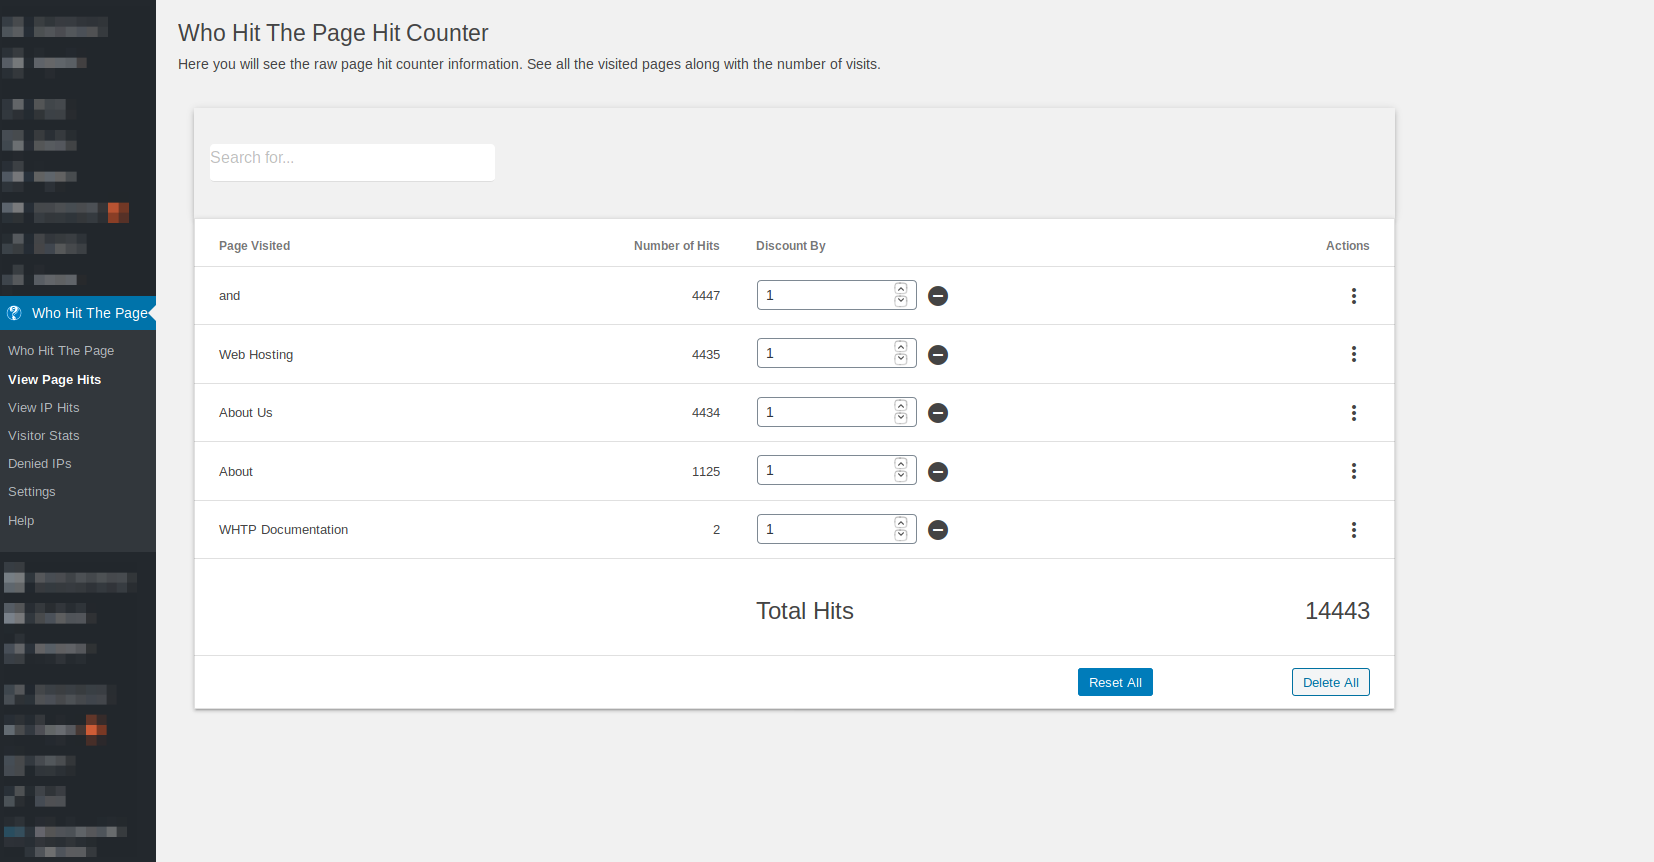Screen dimensions: 1654x862
Task: Click the minus discount icon for About Us
Action: pos(938,413)
